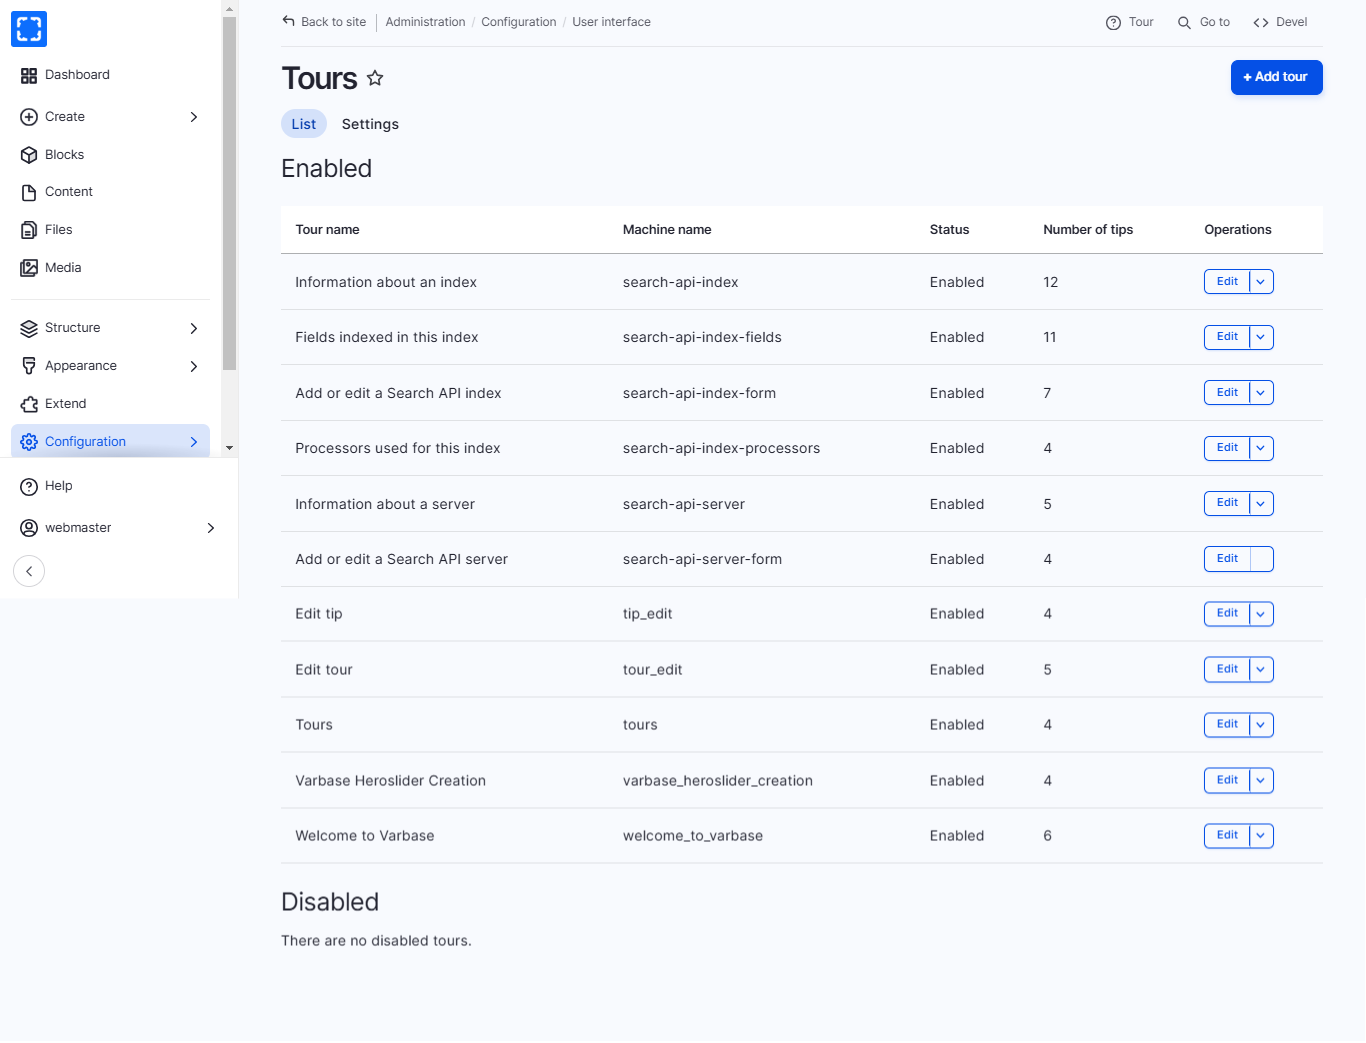This screenshot has height=1043, width=1366.
Task: Star the Tours page as favorite
Action: pos(375,78)
